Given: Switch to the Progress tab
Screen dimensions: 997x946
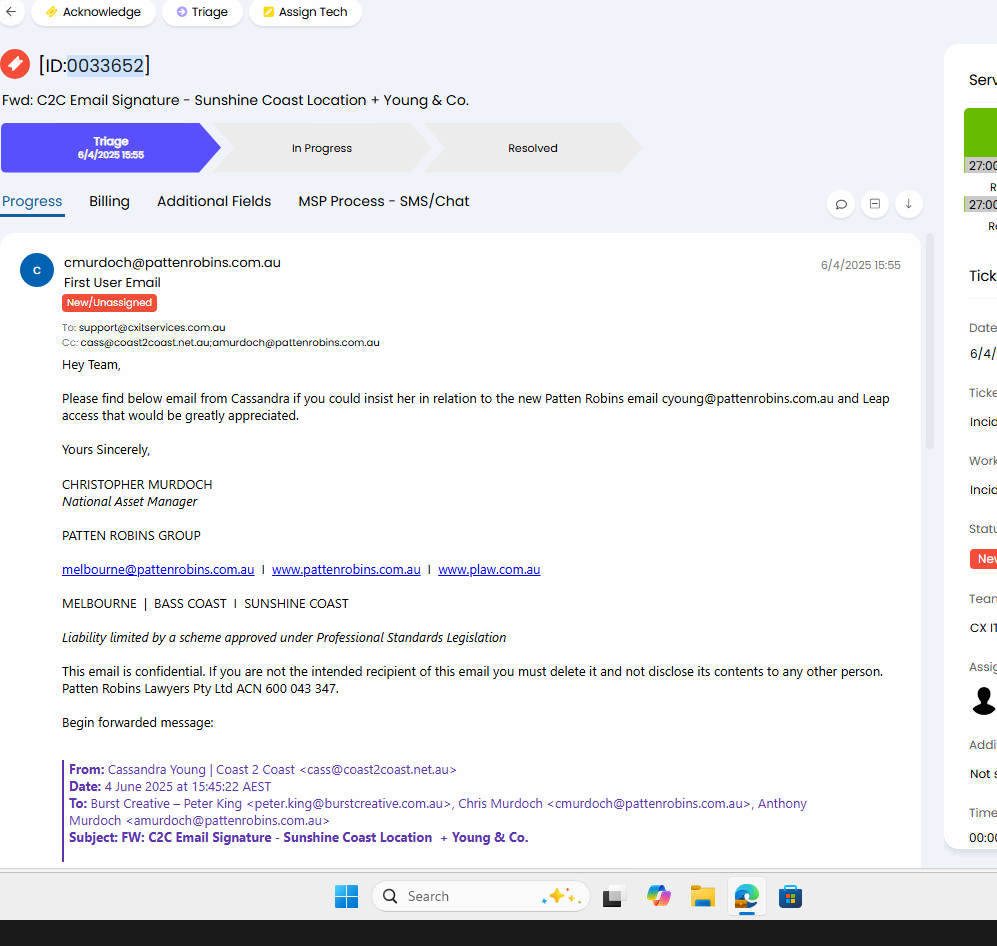Looking at the screenshot, I should (x=32, y=202).
